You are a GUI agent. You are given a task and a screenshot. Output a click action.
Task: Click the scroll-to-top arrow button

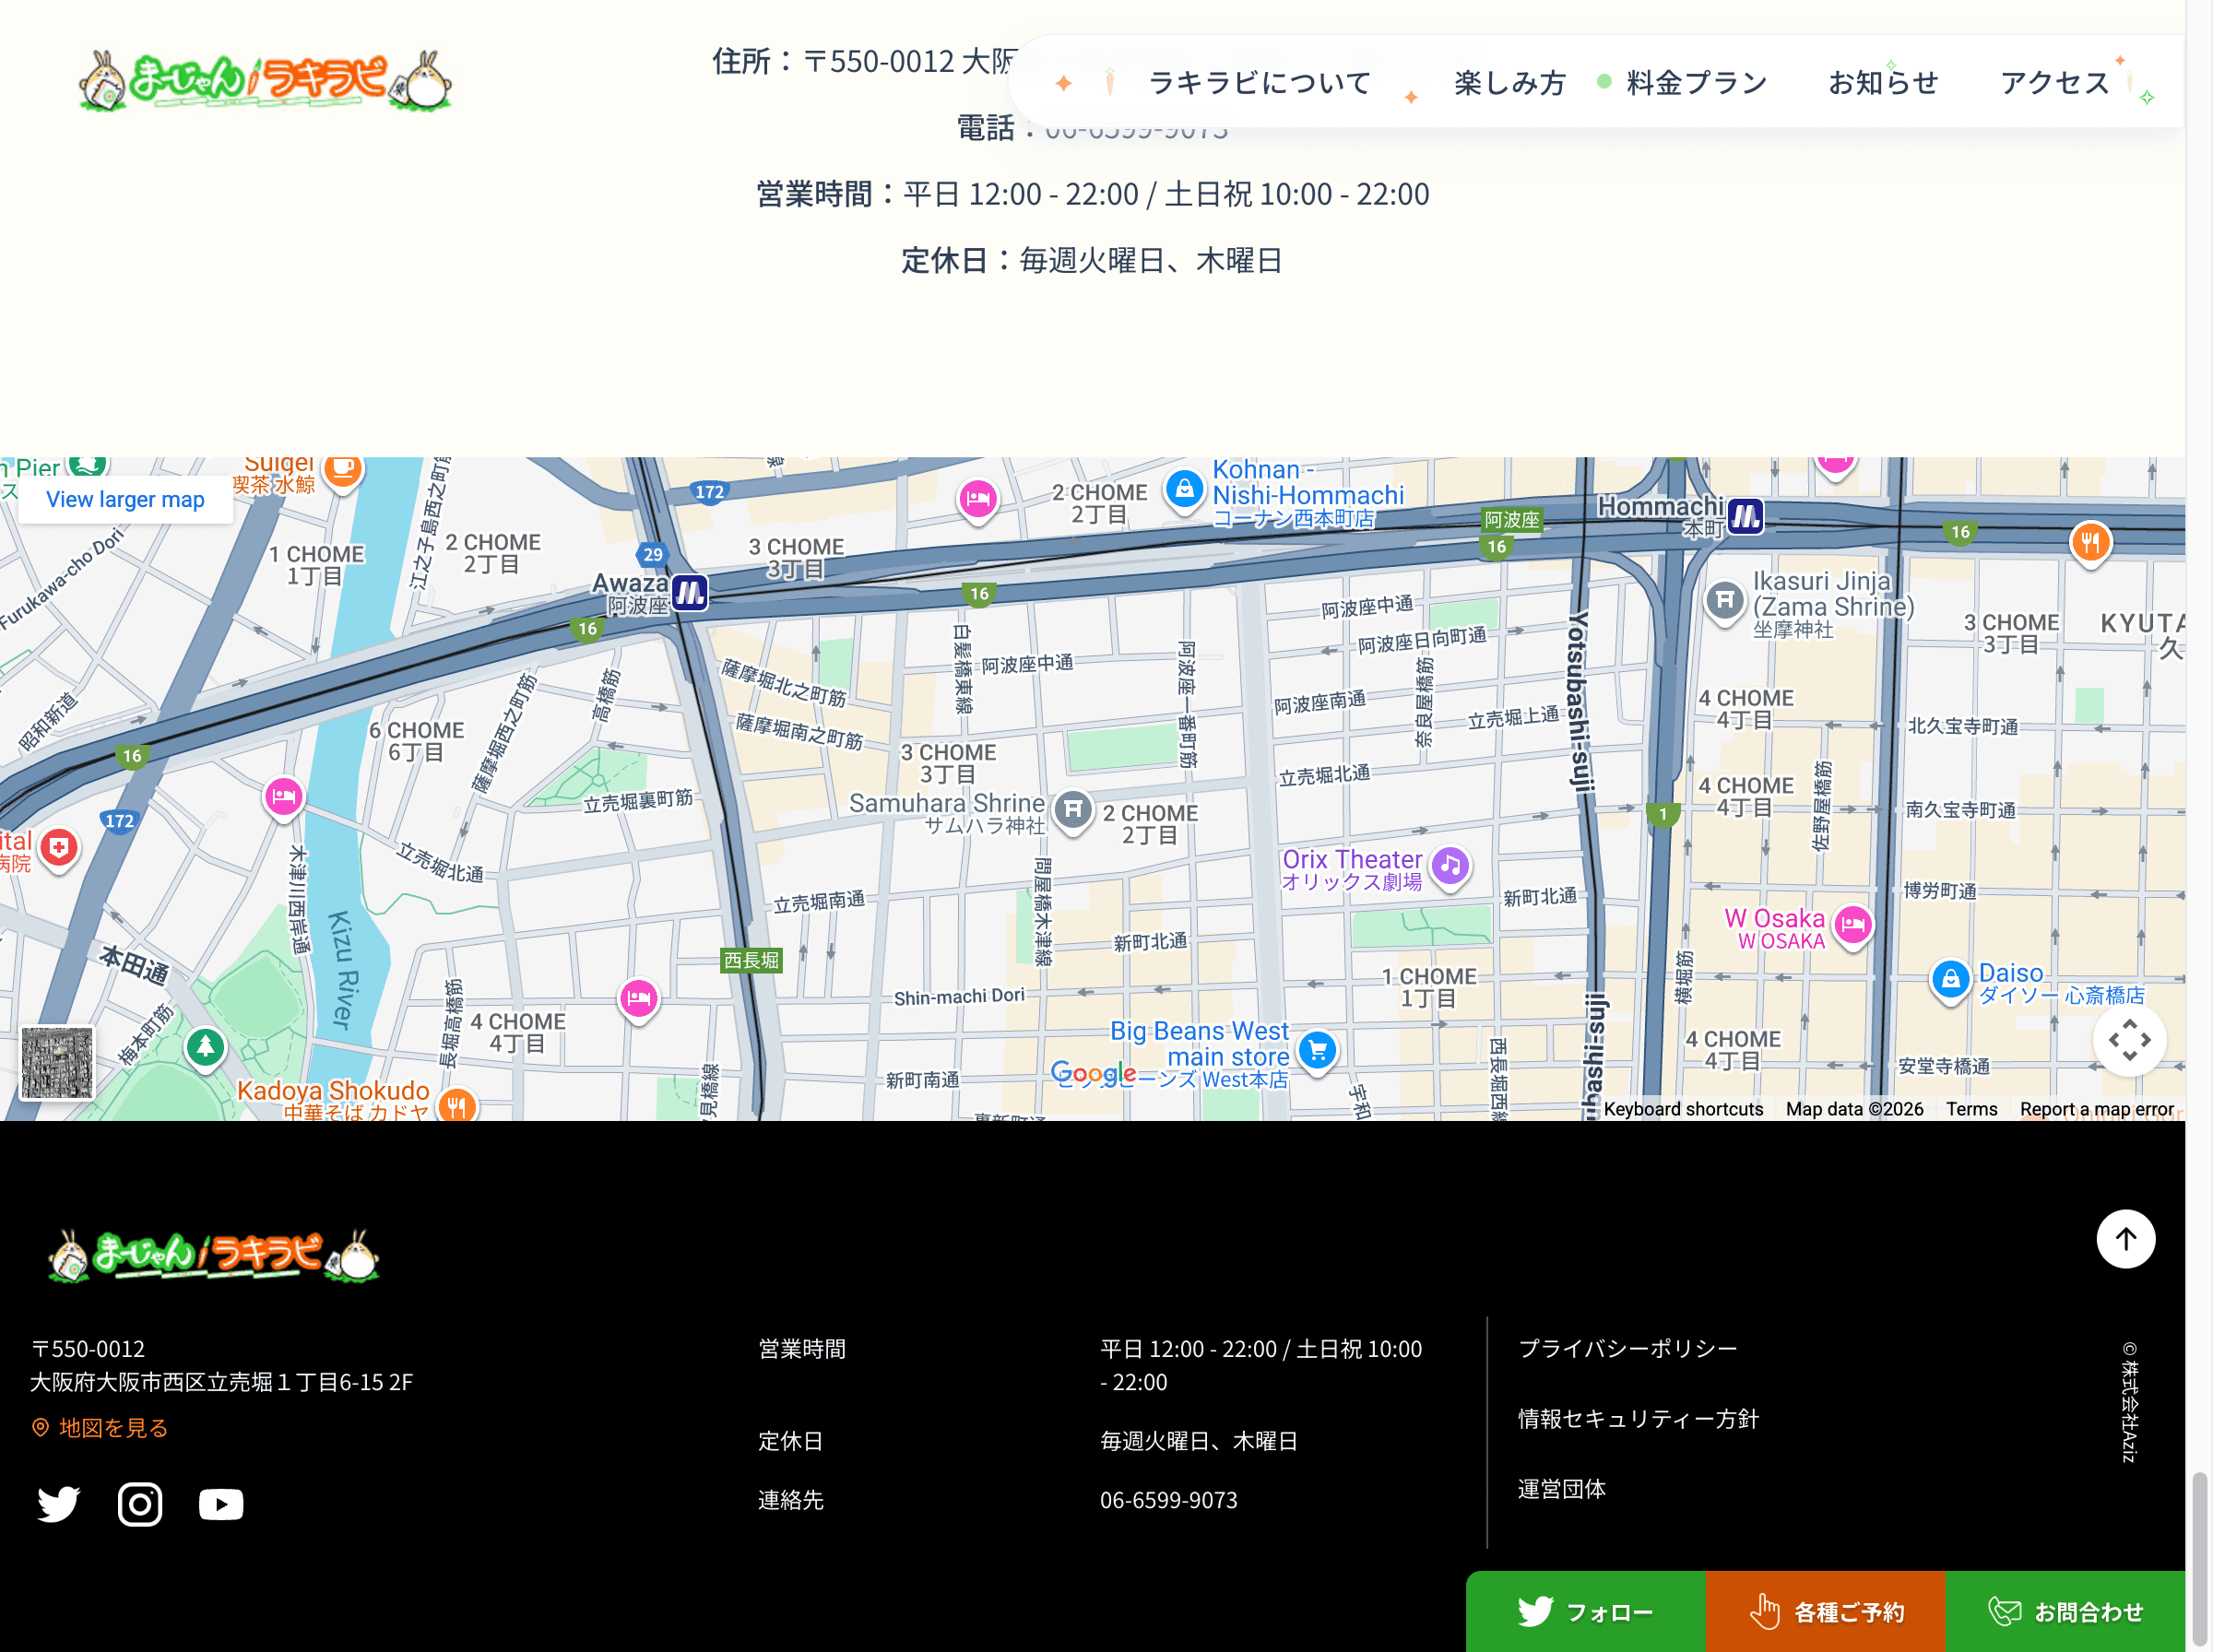(x=2125, y=1239)
